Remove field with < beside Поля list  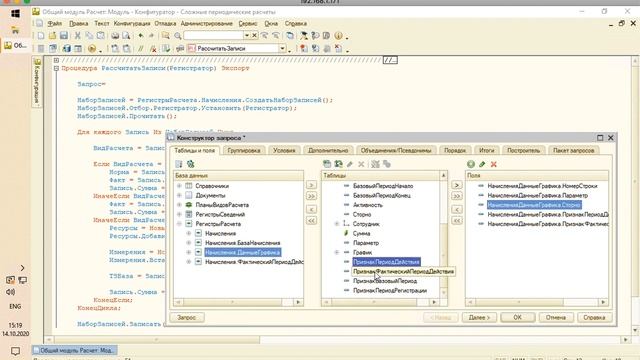[x=457, y=210]
